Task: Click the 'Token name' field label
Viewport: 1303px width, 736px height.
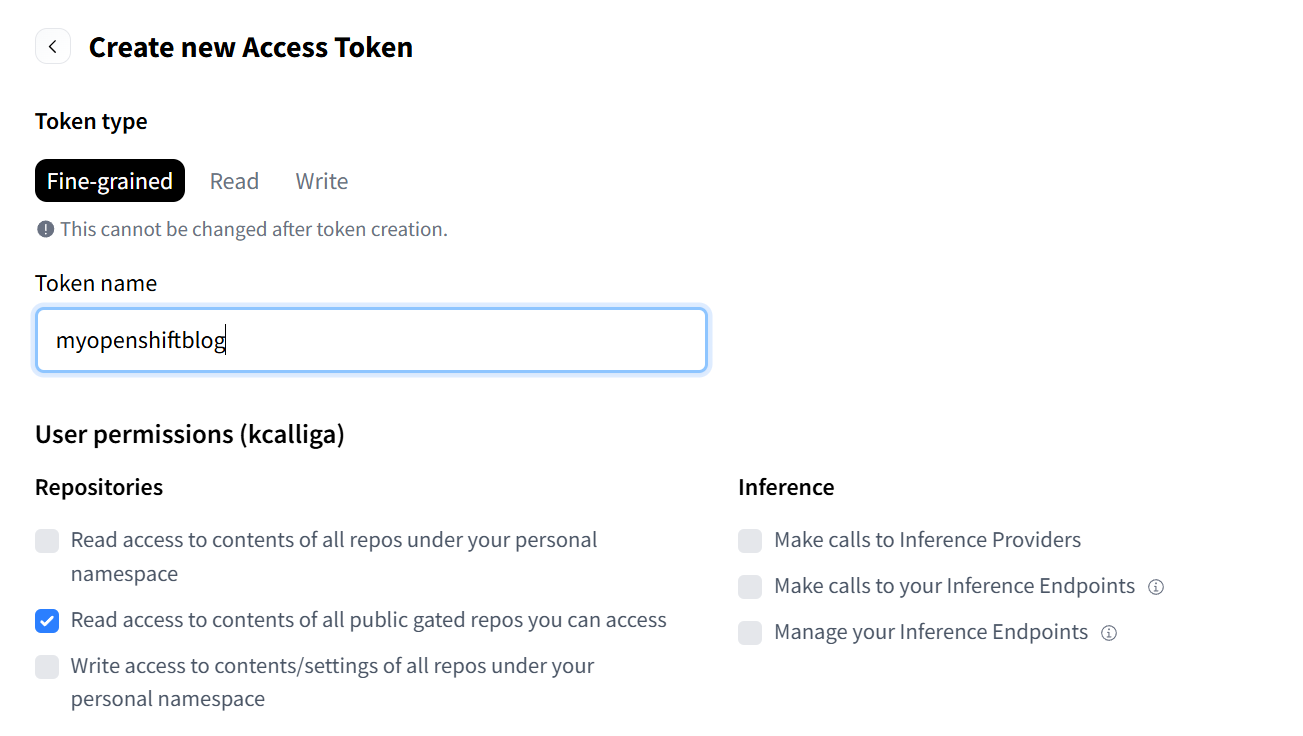Action: coord(96,284)
